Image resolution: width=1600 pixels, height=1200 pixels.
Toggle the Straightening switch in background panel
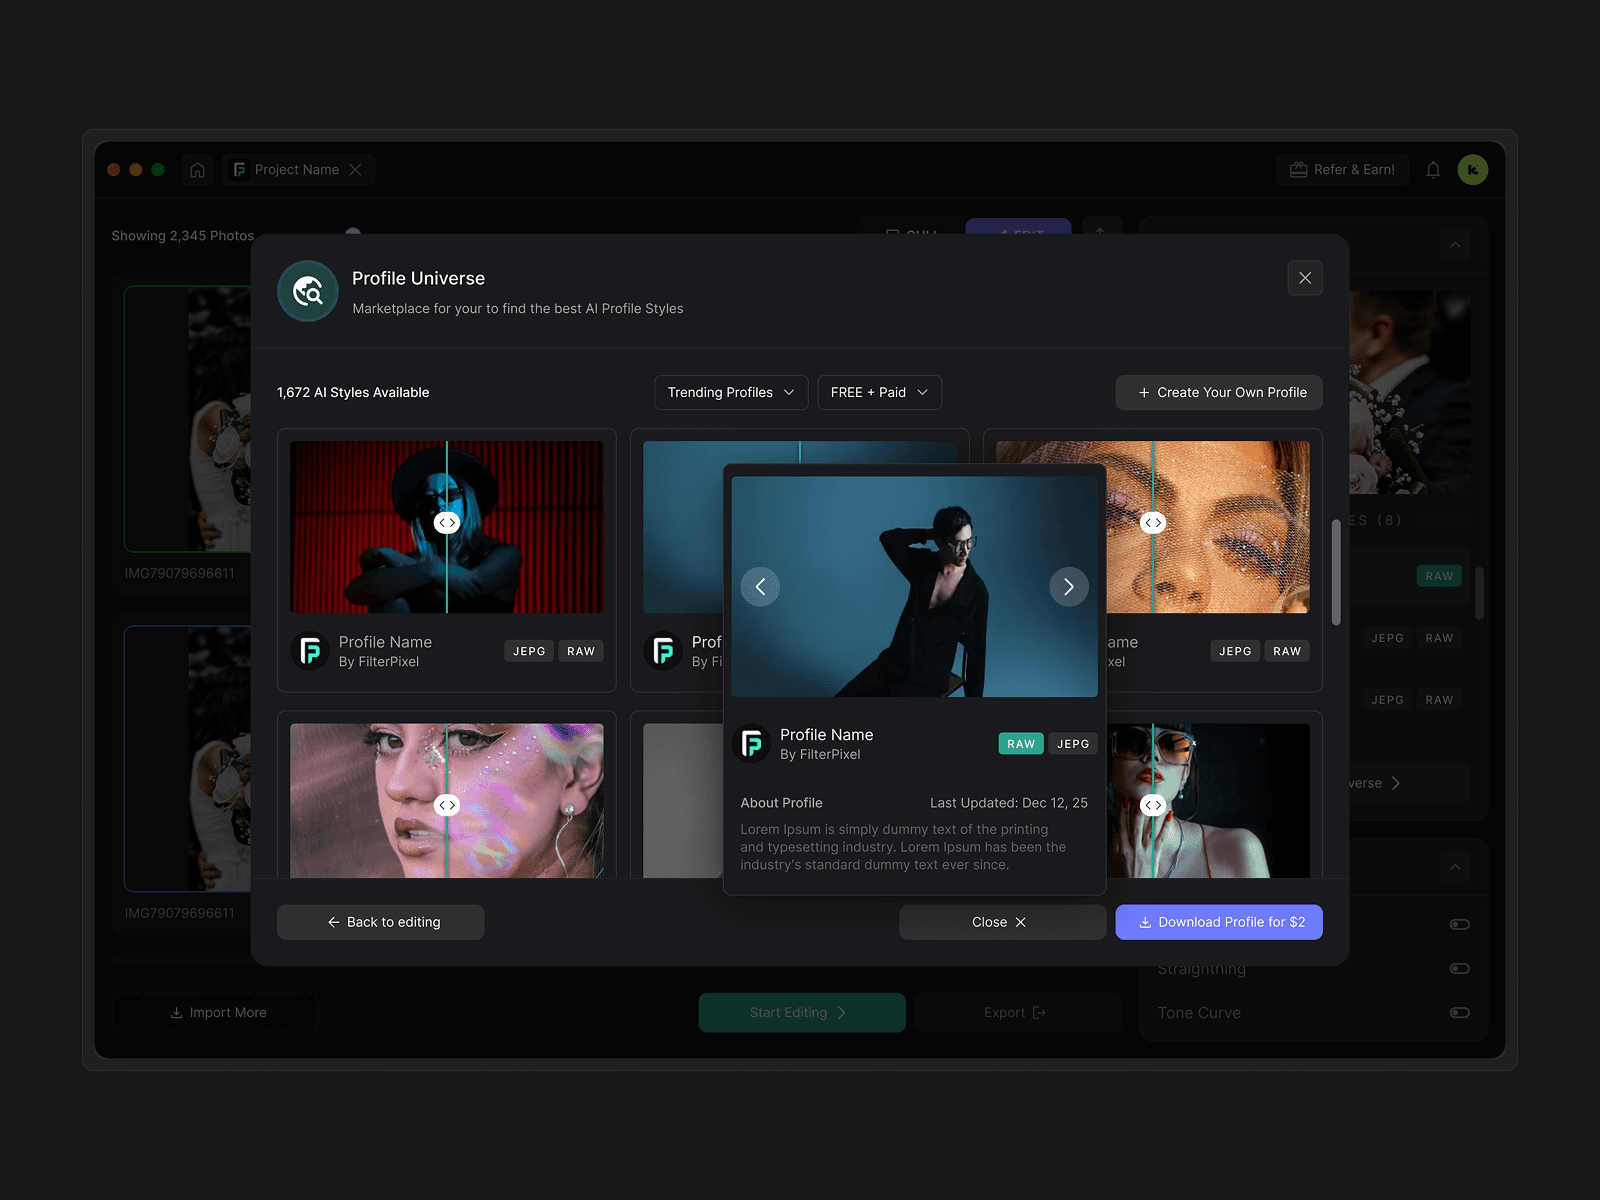point(1460,968)
